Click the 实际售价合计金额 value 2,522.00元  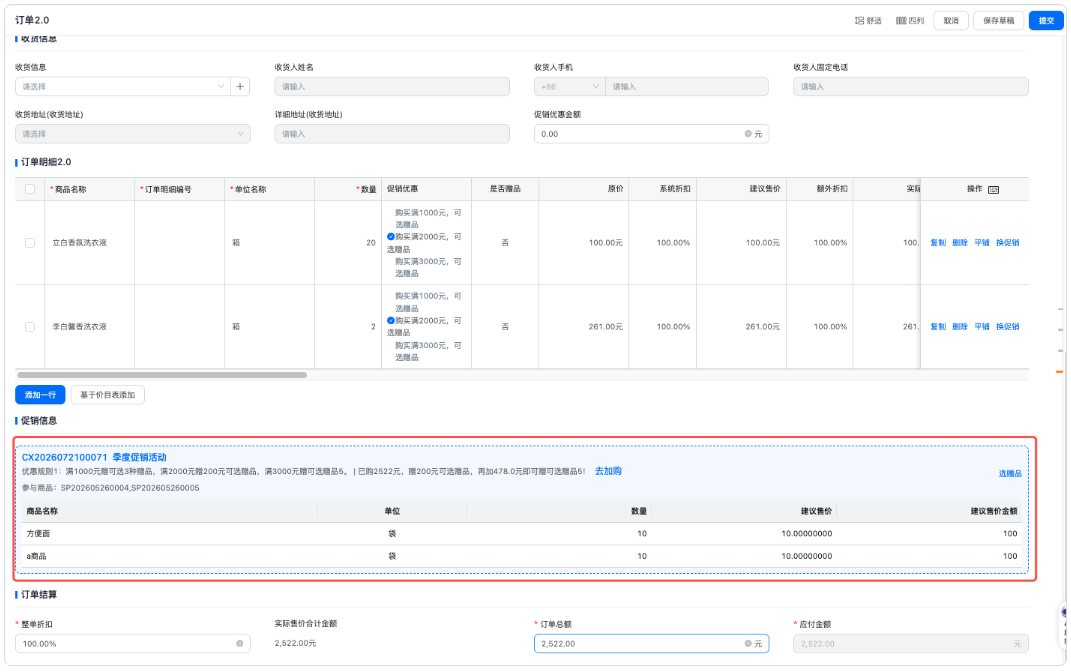tap(295, 643)
